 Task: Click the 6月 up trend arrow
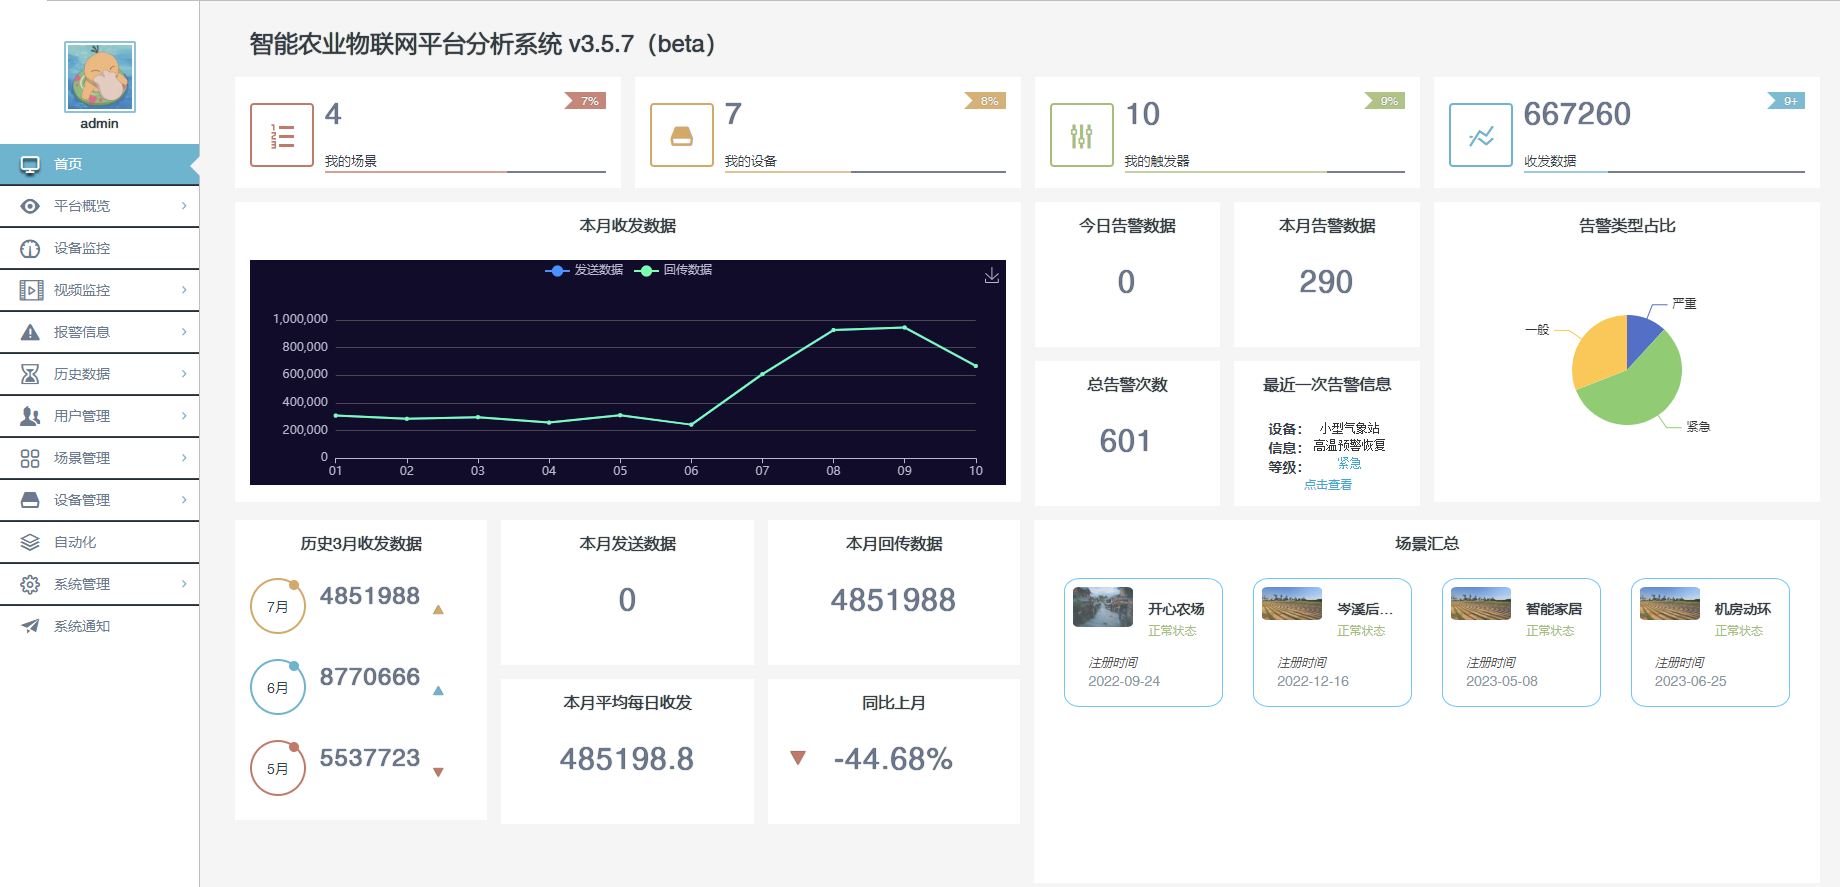click(438, 690)
